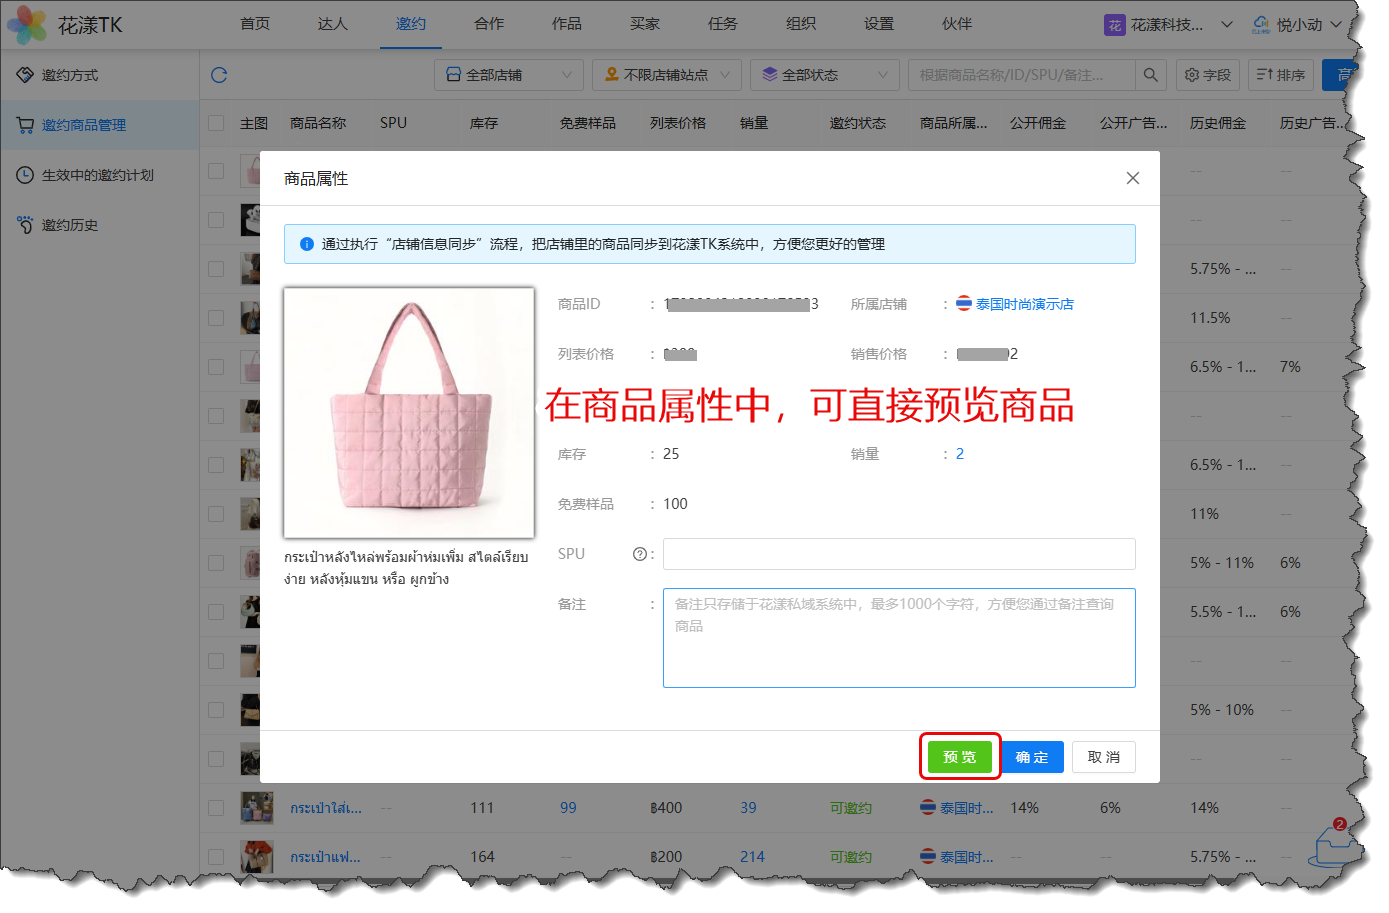Expand the 不限店铺站点 dropdown
The image size is (1389, 913).
666,75
